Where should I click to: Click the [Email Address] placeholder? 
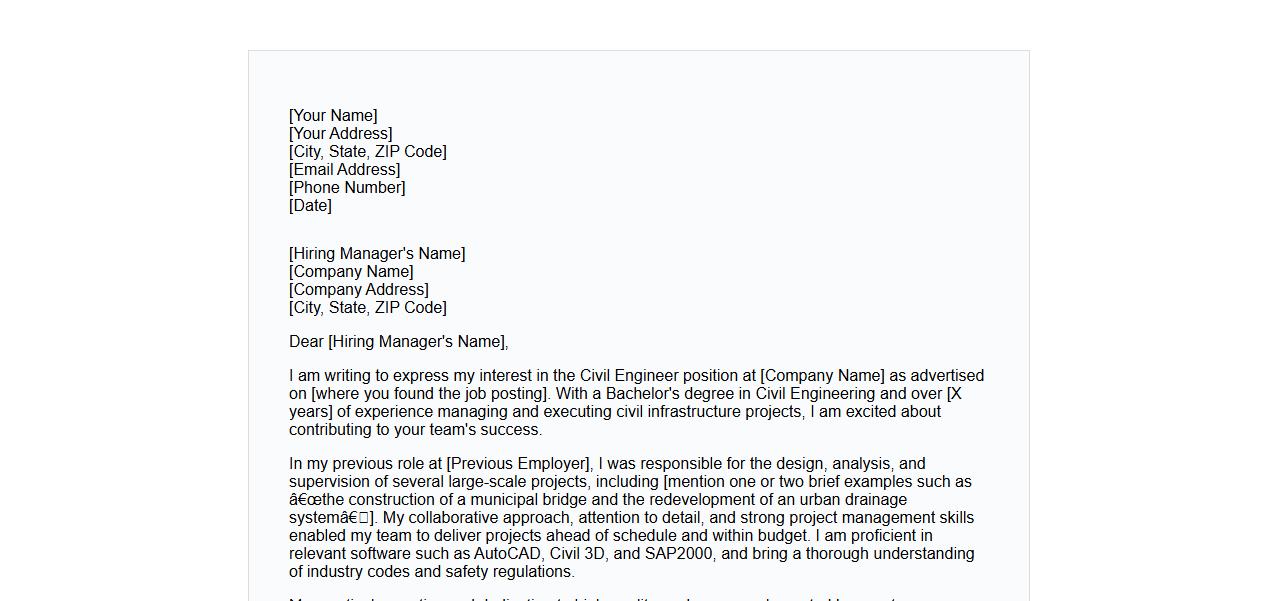click(x=344, y=170)
